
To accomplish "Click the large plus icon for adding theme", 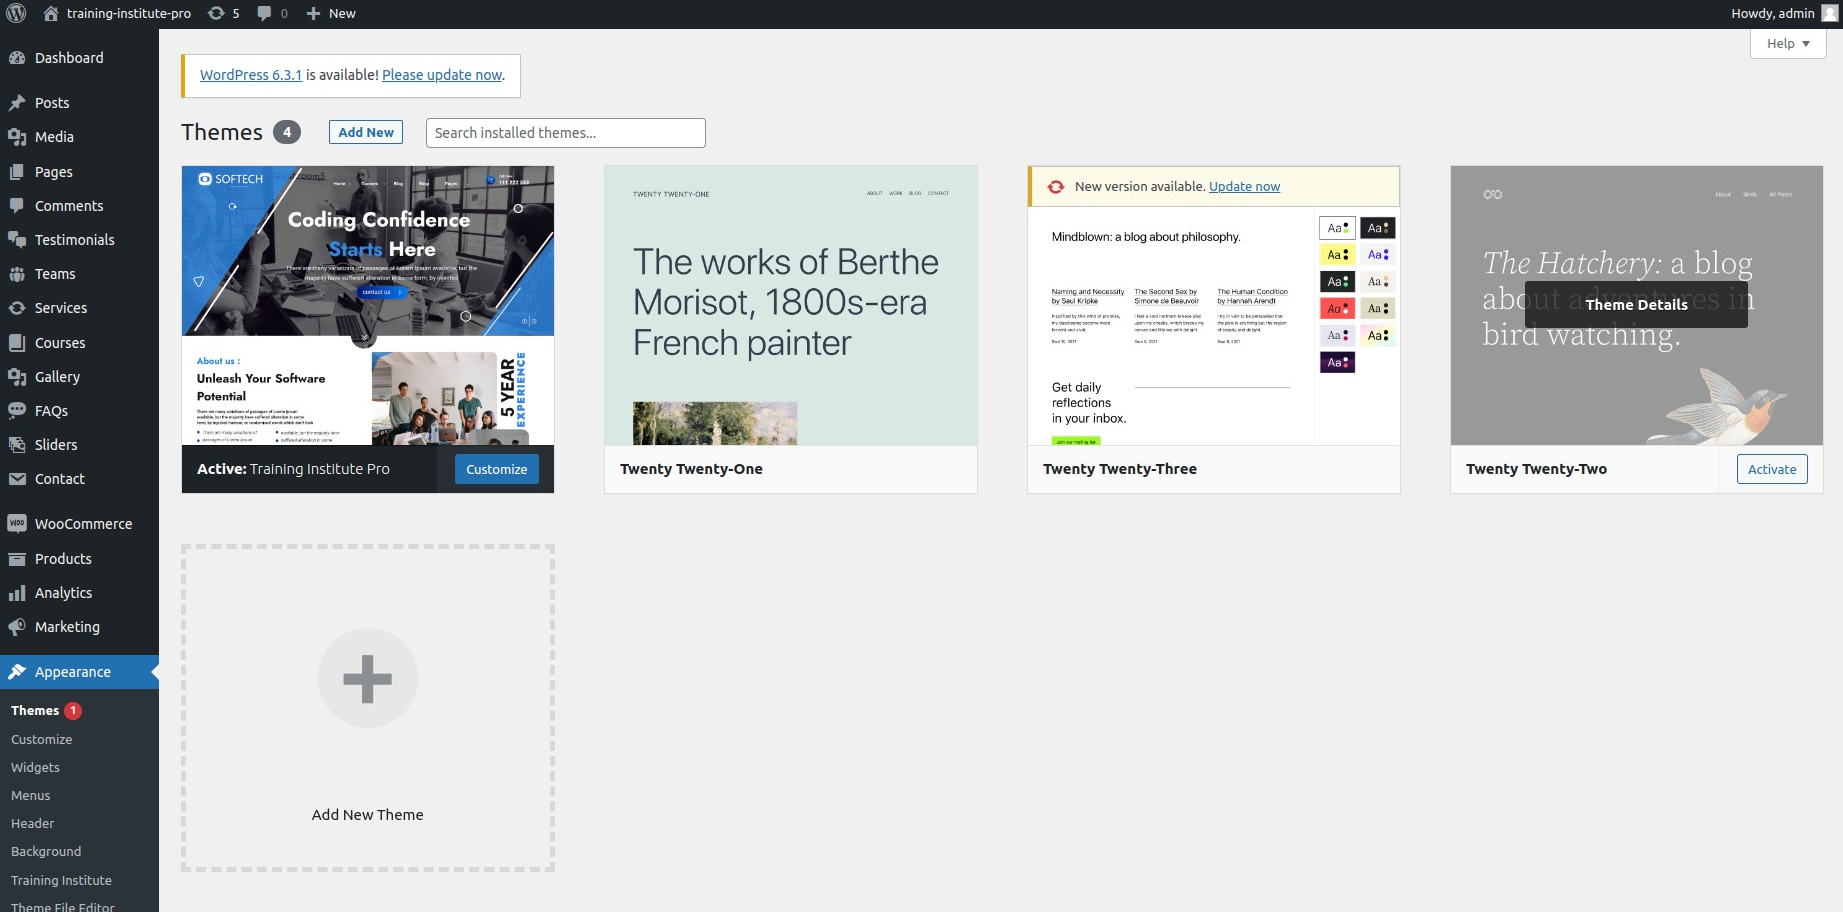I will tap(368, 678).
